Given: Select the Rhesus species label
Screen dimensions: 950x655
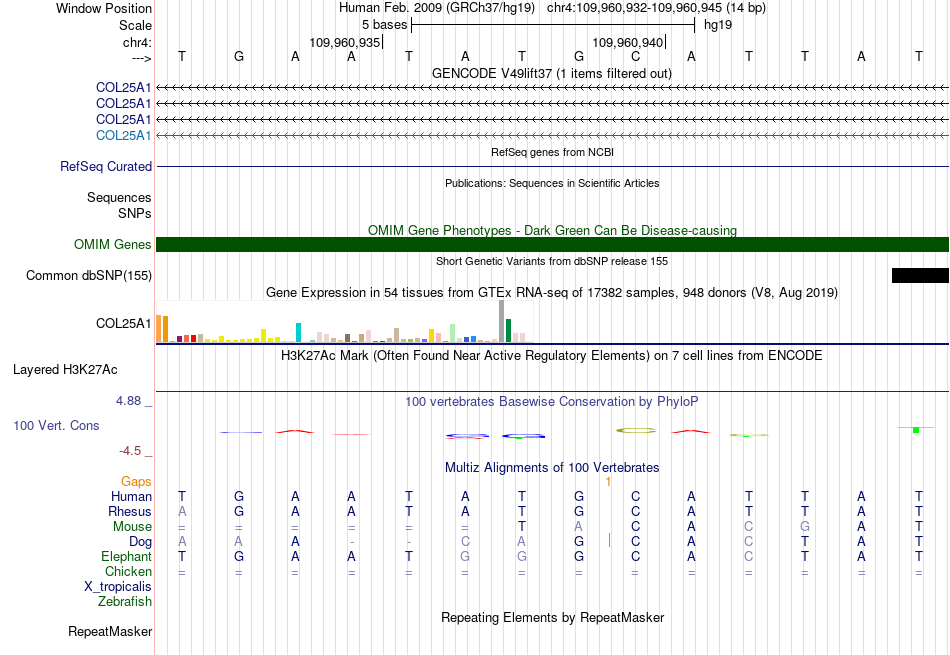Looking at the screenshot, I should [130, 512].
